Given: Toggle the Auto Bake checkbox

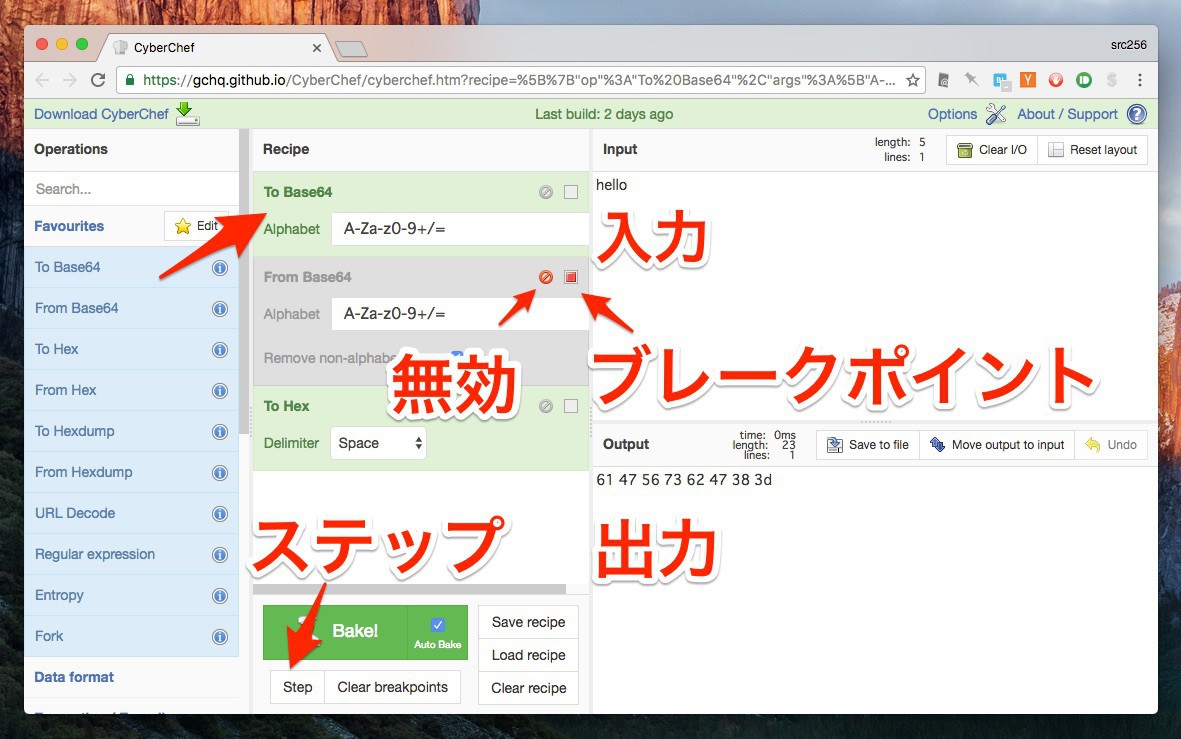Looking at the screenshot, I should 438,624.
